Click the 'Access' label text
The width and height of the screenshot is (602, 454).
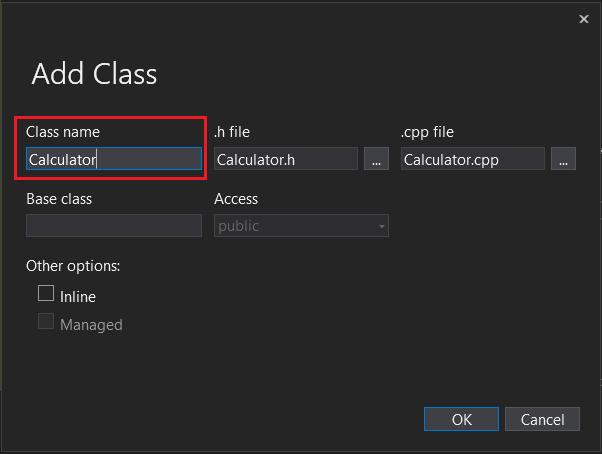coord(236,199)
